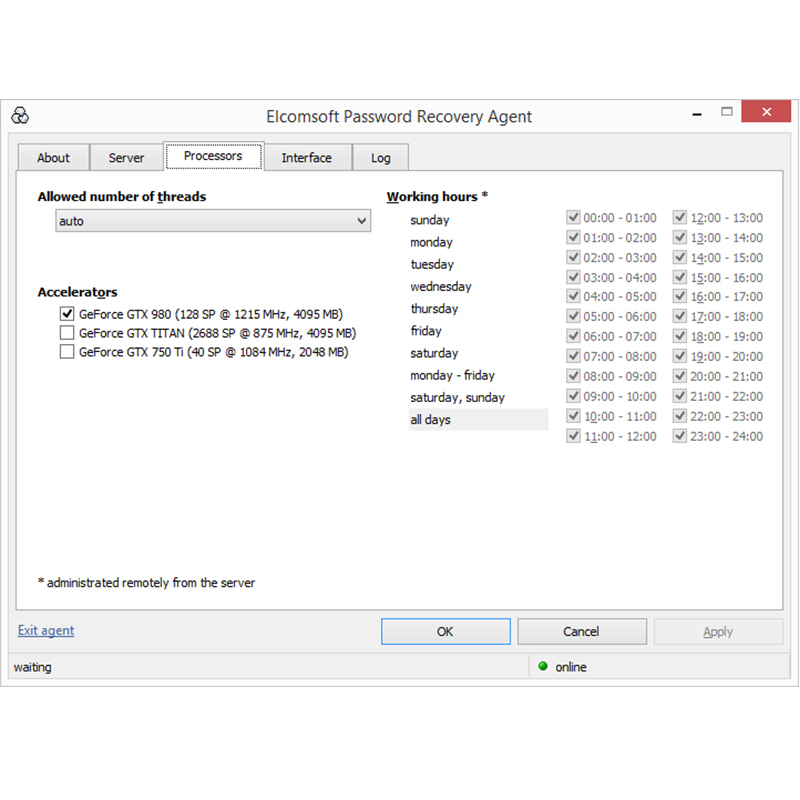Toggle the 15:00 - 16:00 hour checkbox

[x=680, y=277]
